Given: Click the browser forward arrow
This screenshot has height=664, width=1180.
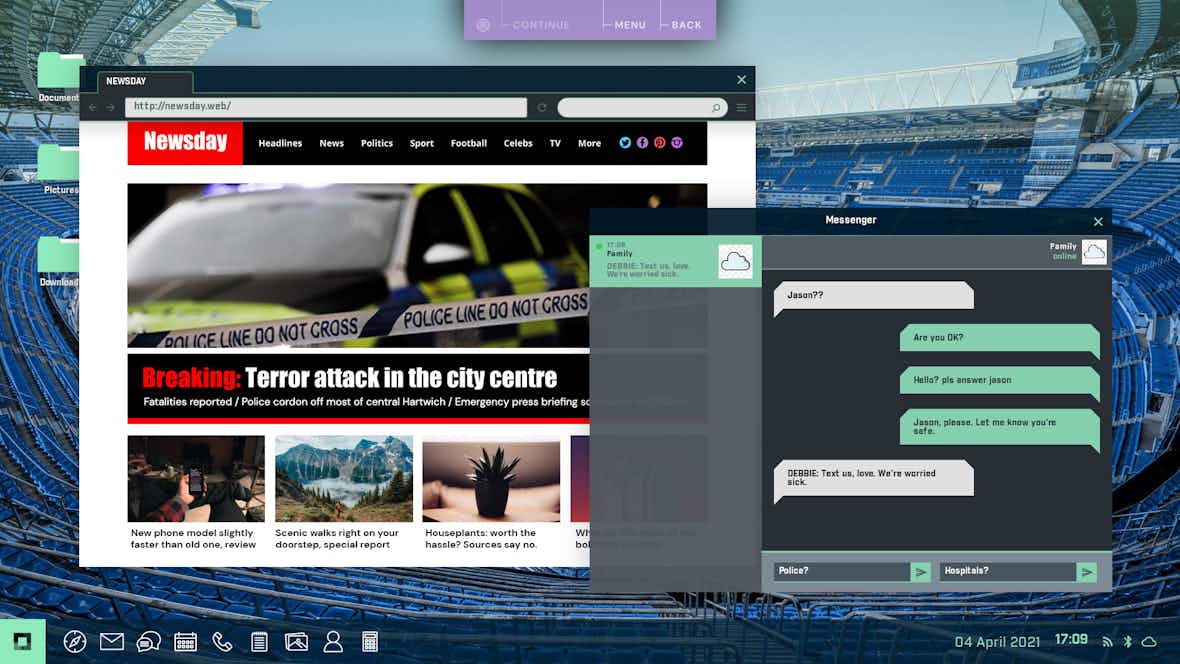Looking at the screenshot, I should tap(111, 108).
